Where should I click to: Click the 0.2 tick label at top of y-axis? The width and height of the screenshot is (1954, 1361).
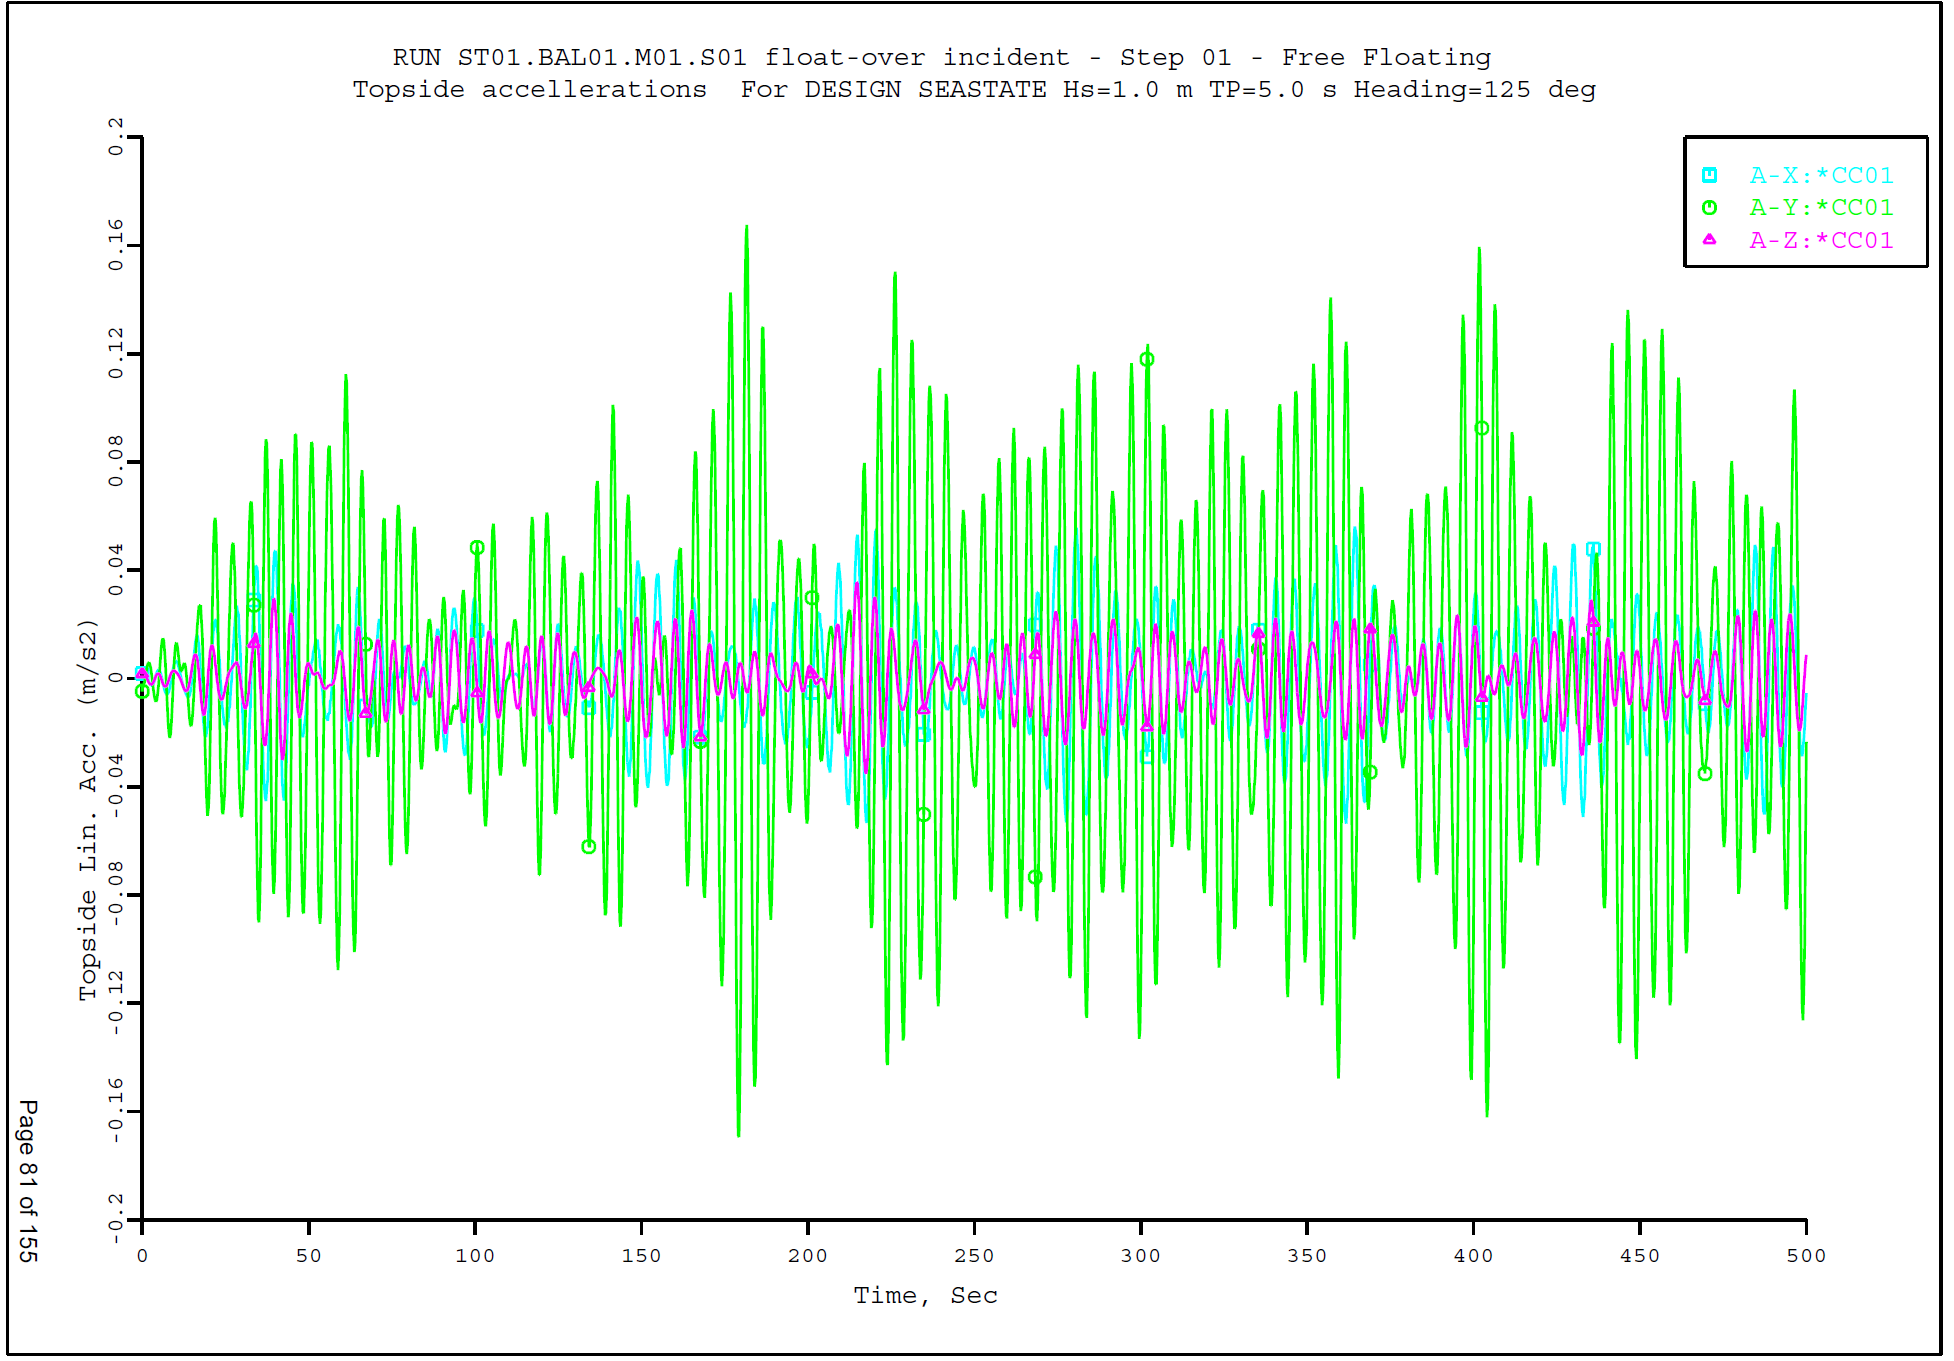[x=116, y=137]
